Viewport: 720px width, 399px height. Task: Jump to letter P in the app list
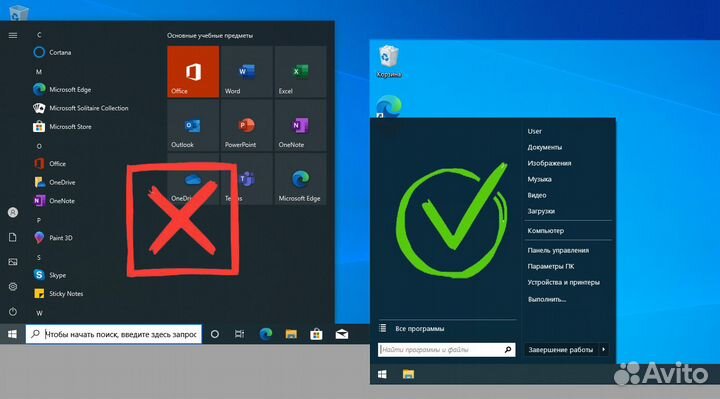point(39,220)
